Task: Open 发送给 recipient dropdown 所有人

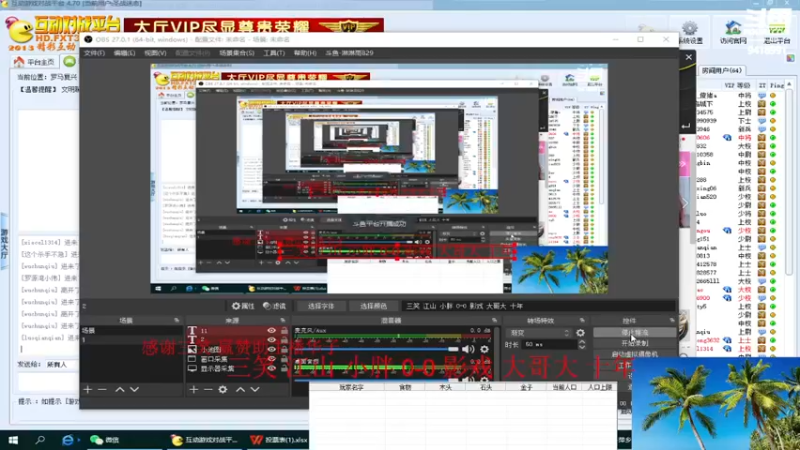Action: click(x=60, y=365)
